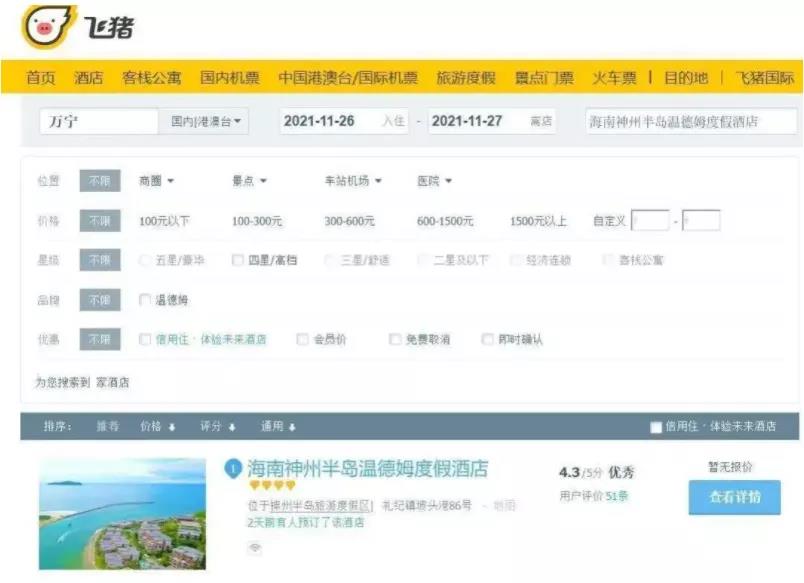Click the 万宁 destination field
Viewport: 804px width, 583px height.
(99, 122)
